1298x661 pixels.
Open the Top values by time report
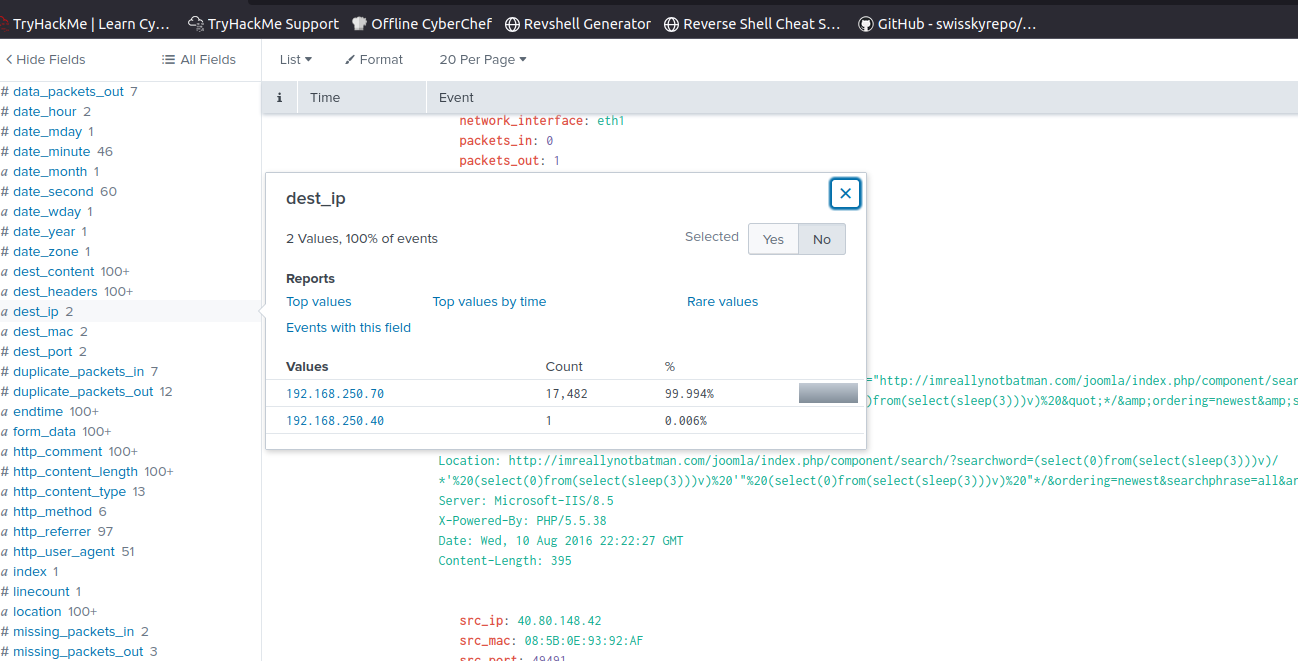tap(489, 302)
